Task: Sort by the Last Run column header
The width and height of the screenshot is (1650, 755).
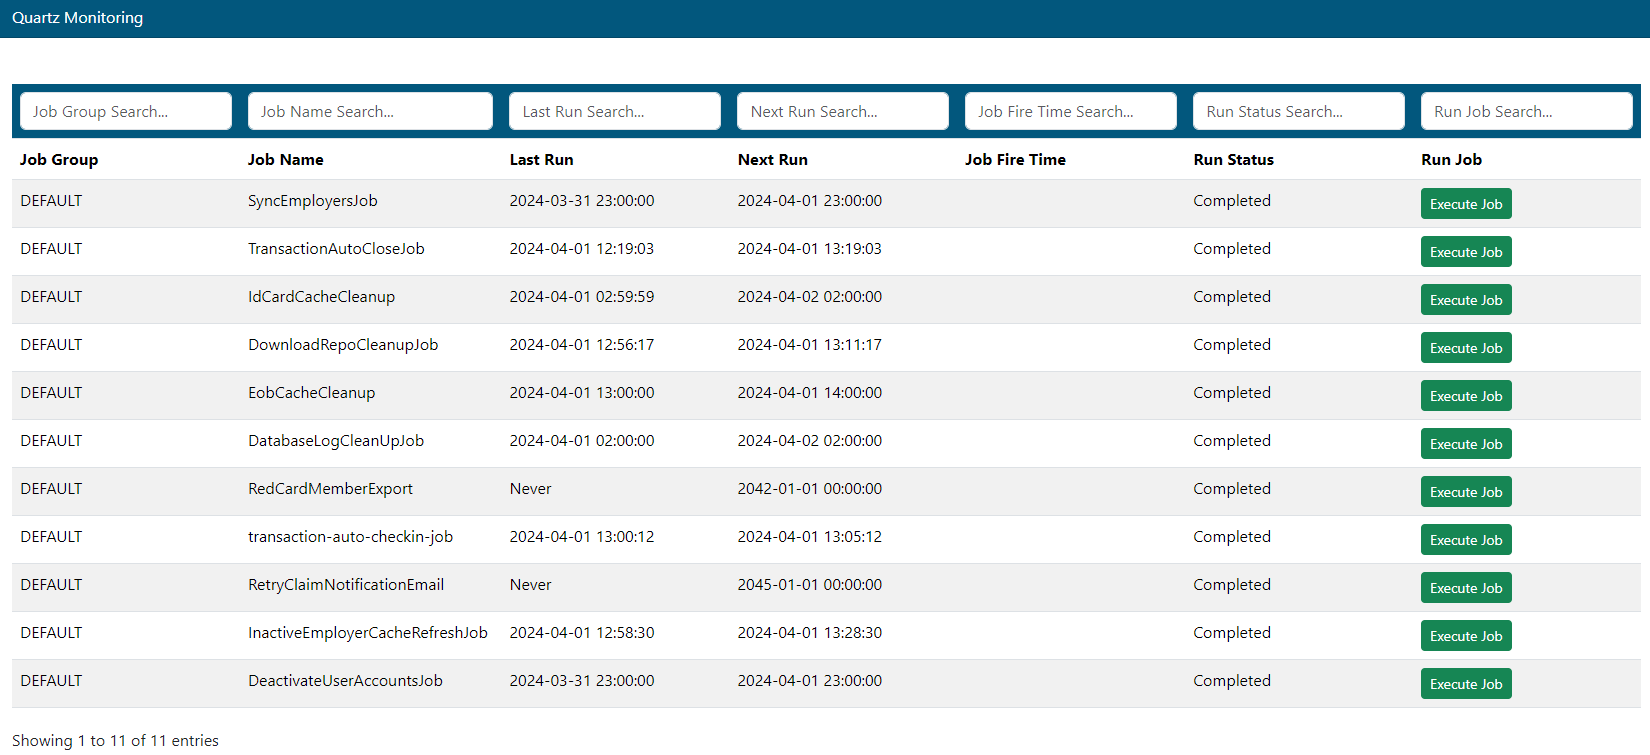Action: 541,160
